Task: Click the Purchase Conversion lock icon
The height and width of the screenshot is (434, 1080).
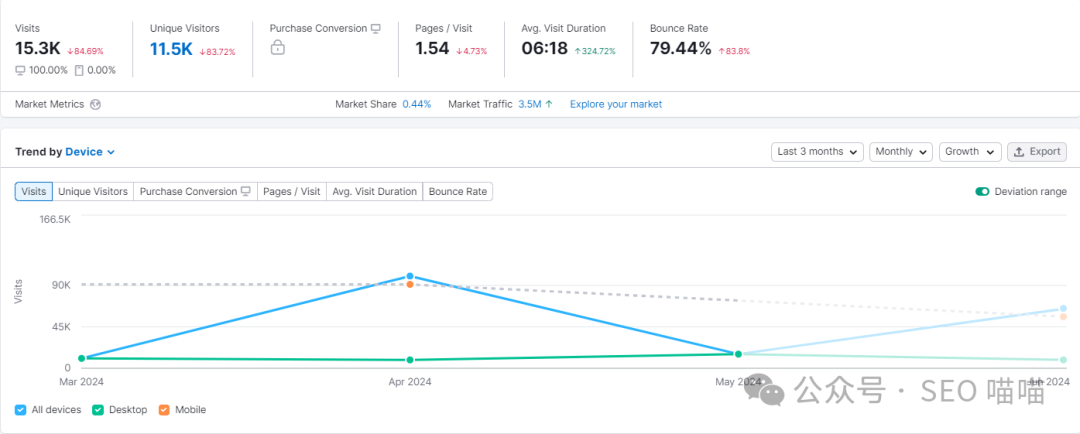Action: (x=278, y=48)
